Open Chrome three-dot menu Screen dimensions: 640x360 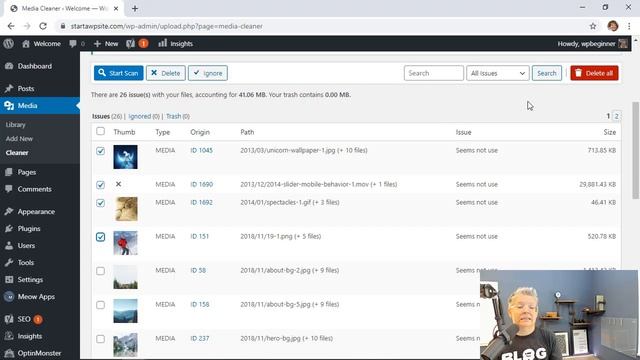pos(629,26)
